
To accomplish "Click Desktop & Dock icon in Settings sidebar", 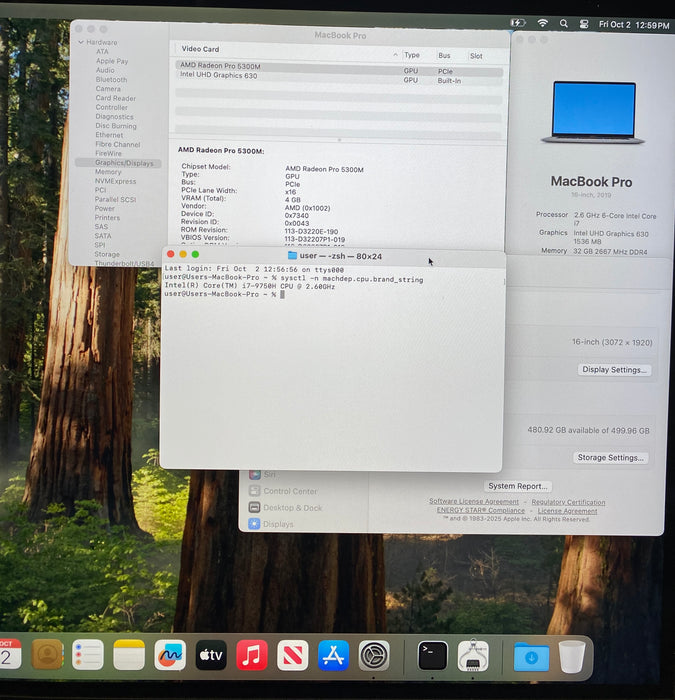I will point(254,507).
